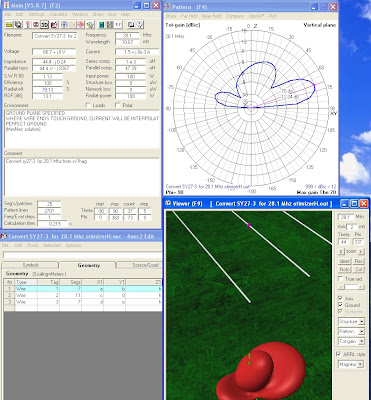This screenshot has width=371, height=400.
Task: Click the Res button in Viewer
Action: [x=358, y=261]
